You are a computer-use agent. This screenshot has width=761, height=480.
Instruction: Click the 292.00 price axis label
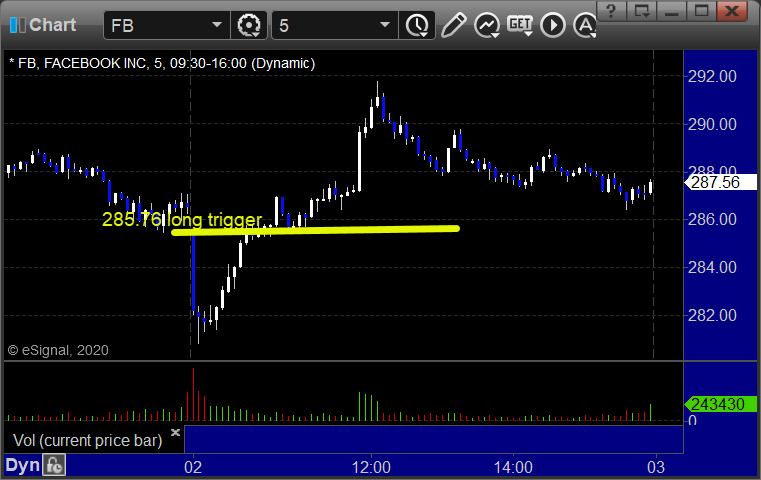(x=712, y=76)
